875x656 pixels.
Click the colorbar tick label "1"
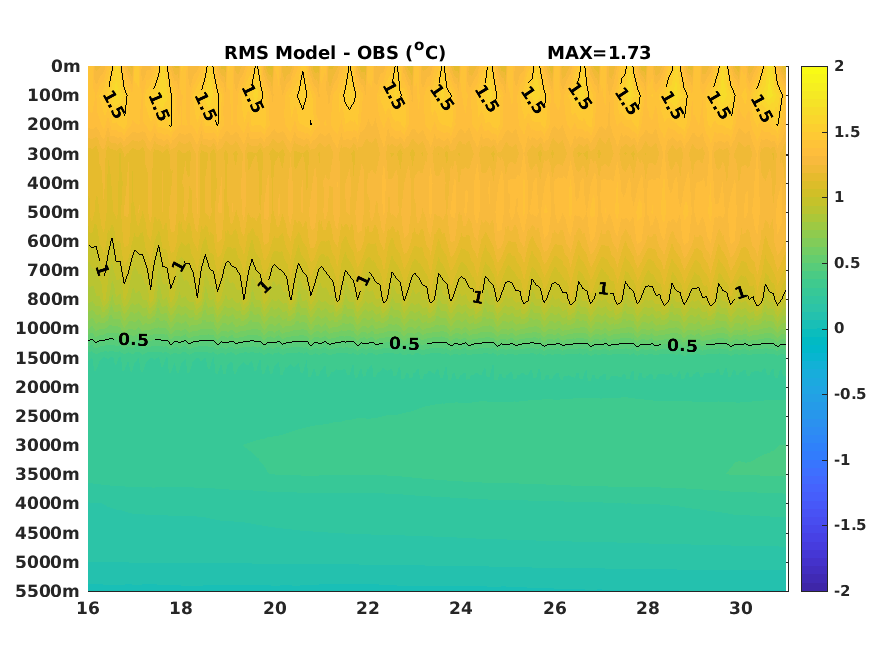coord(839,196)
